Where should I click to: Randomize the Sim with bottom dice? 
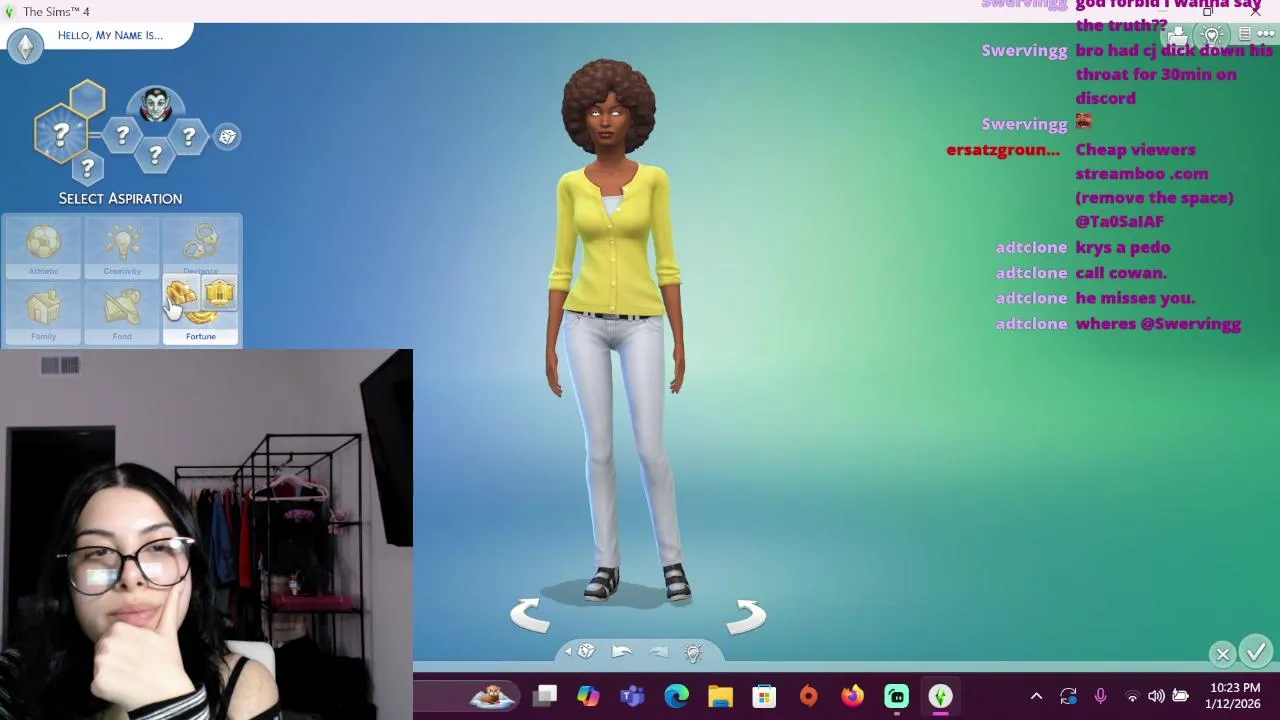pos(586,652)
